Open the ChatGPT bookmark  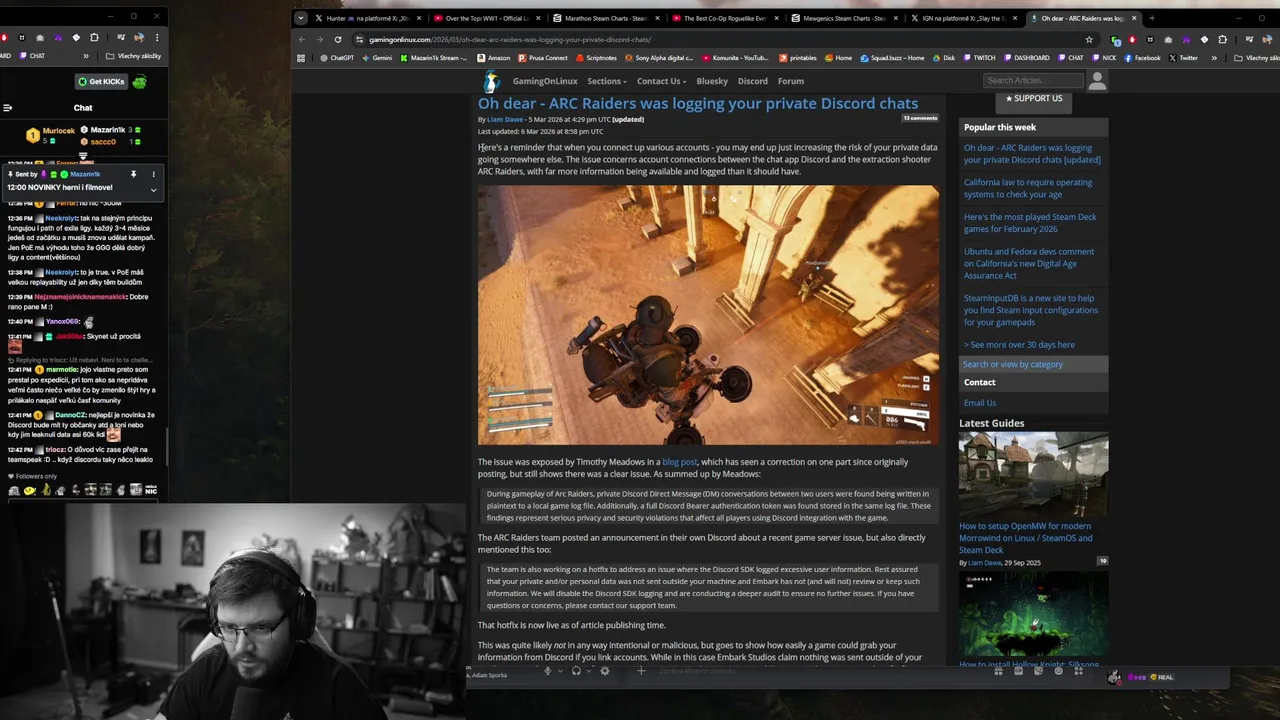(336, 58)
